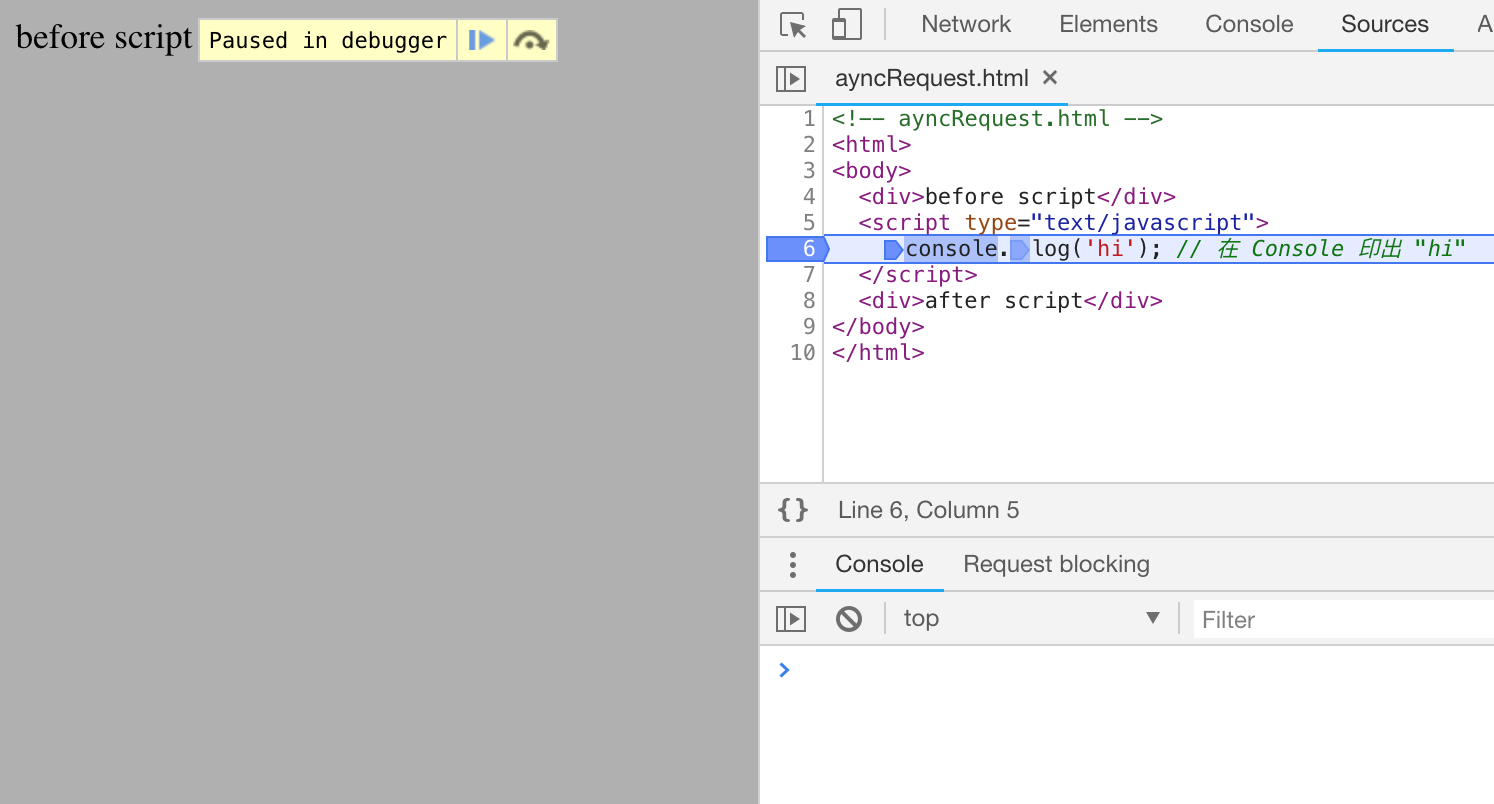Open the Console panel tab
The width and height of the screenshot is (1494, 804).
[x=1249, y=24]
